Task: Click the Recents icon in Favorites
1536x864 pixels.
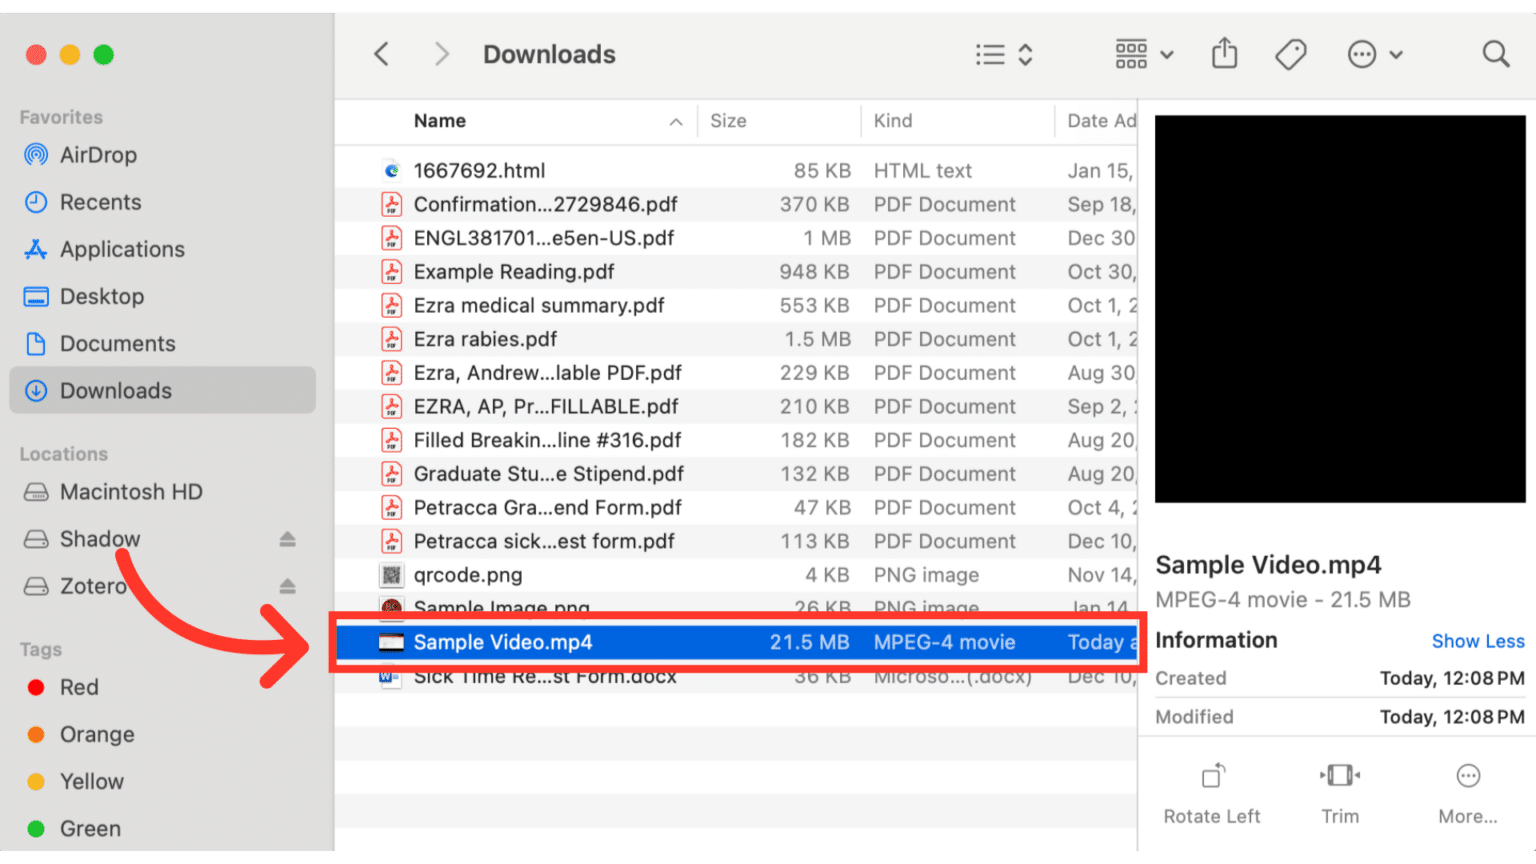Action: coord(36,202)
